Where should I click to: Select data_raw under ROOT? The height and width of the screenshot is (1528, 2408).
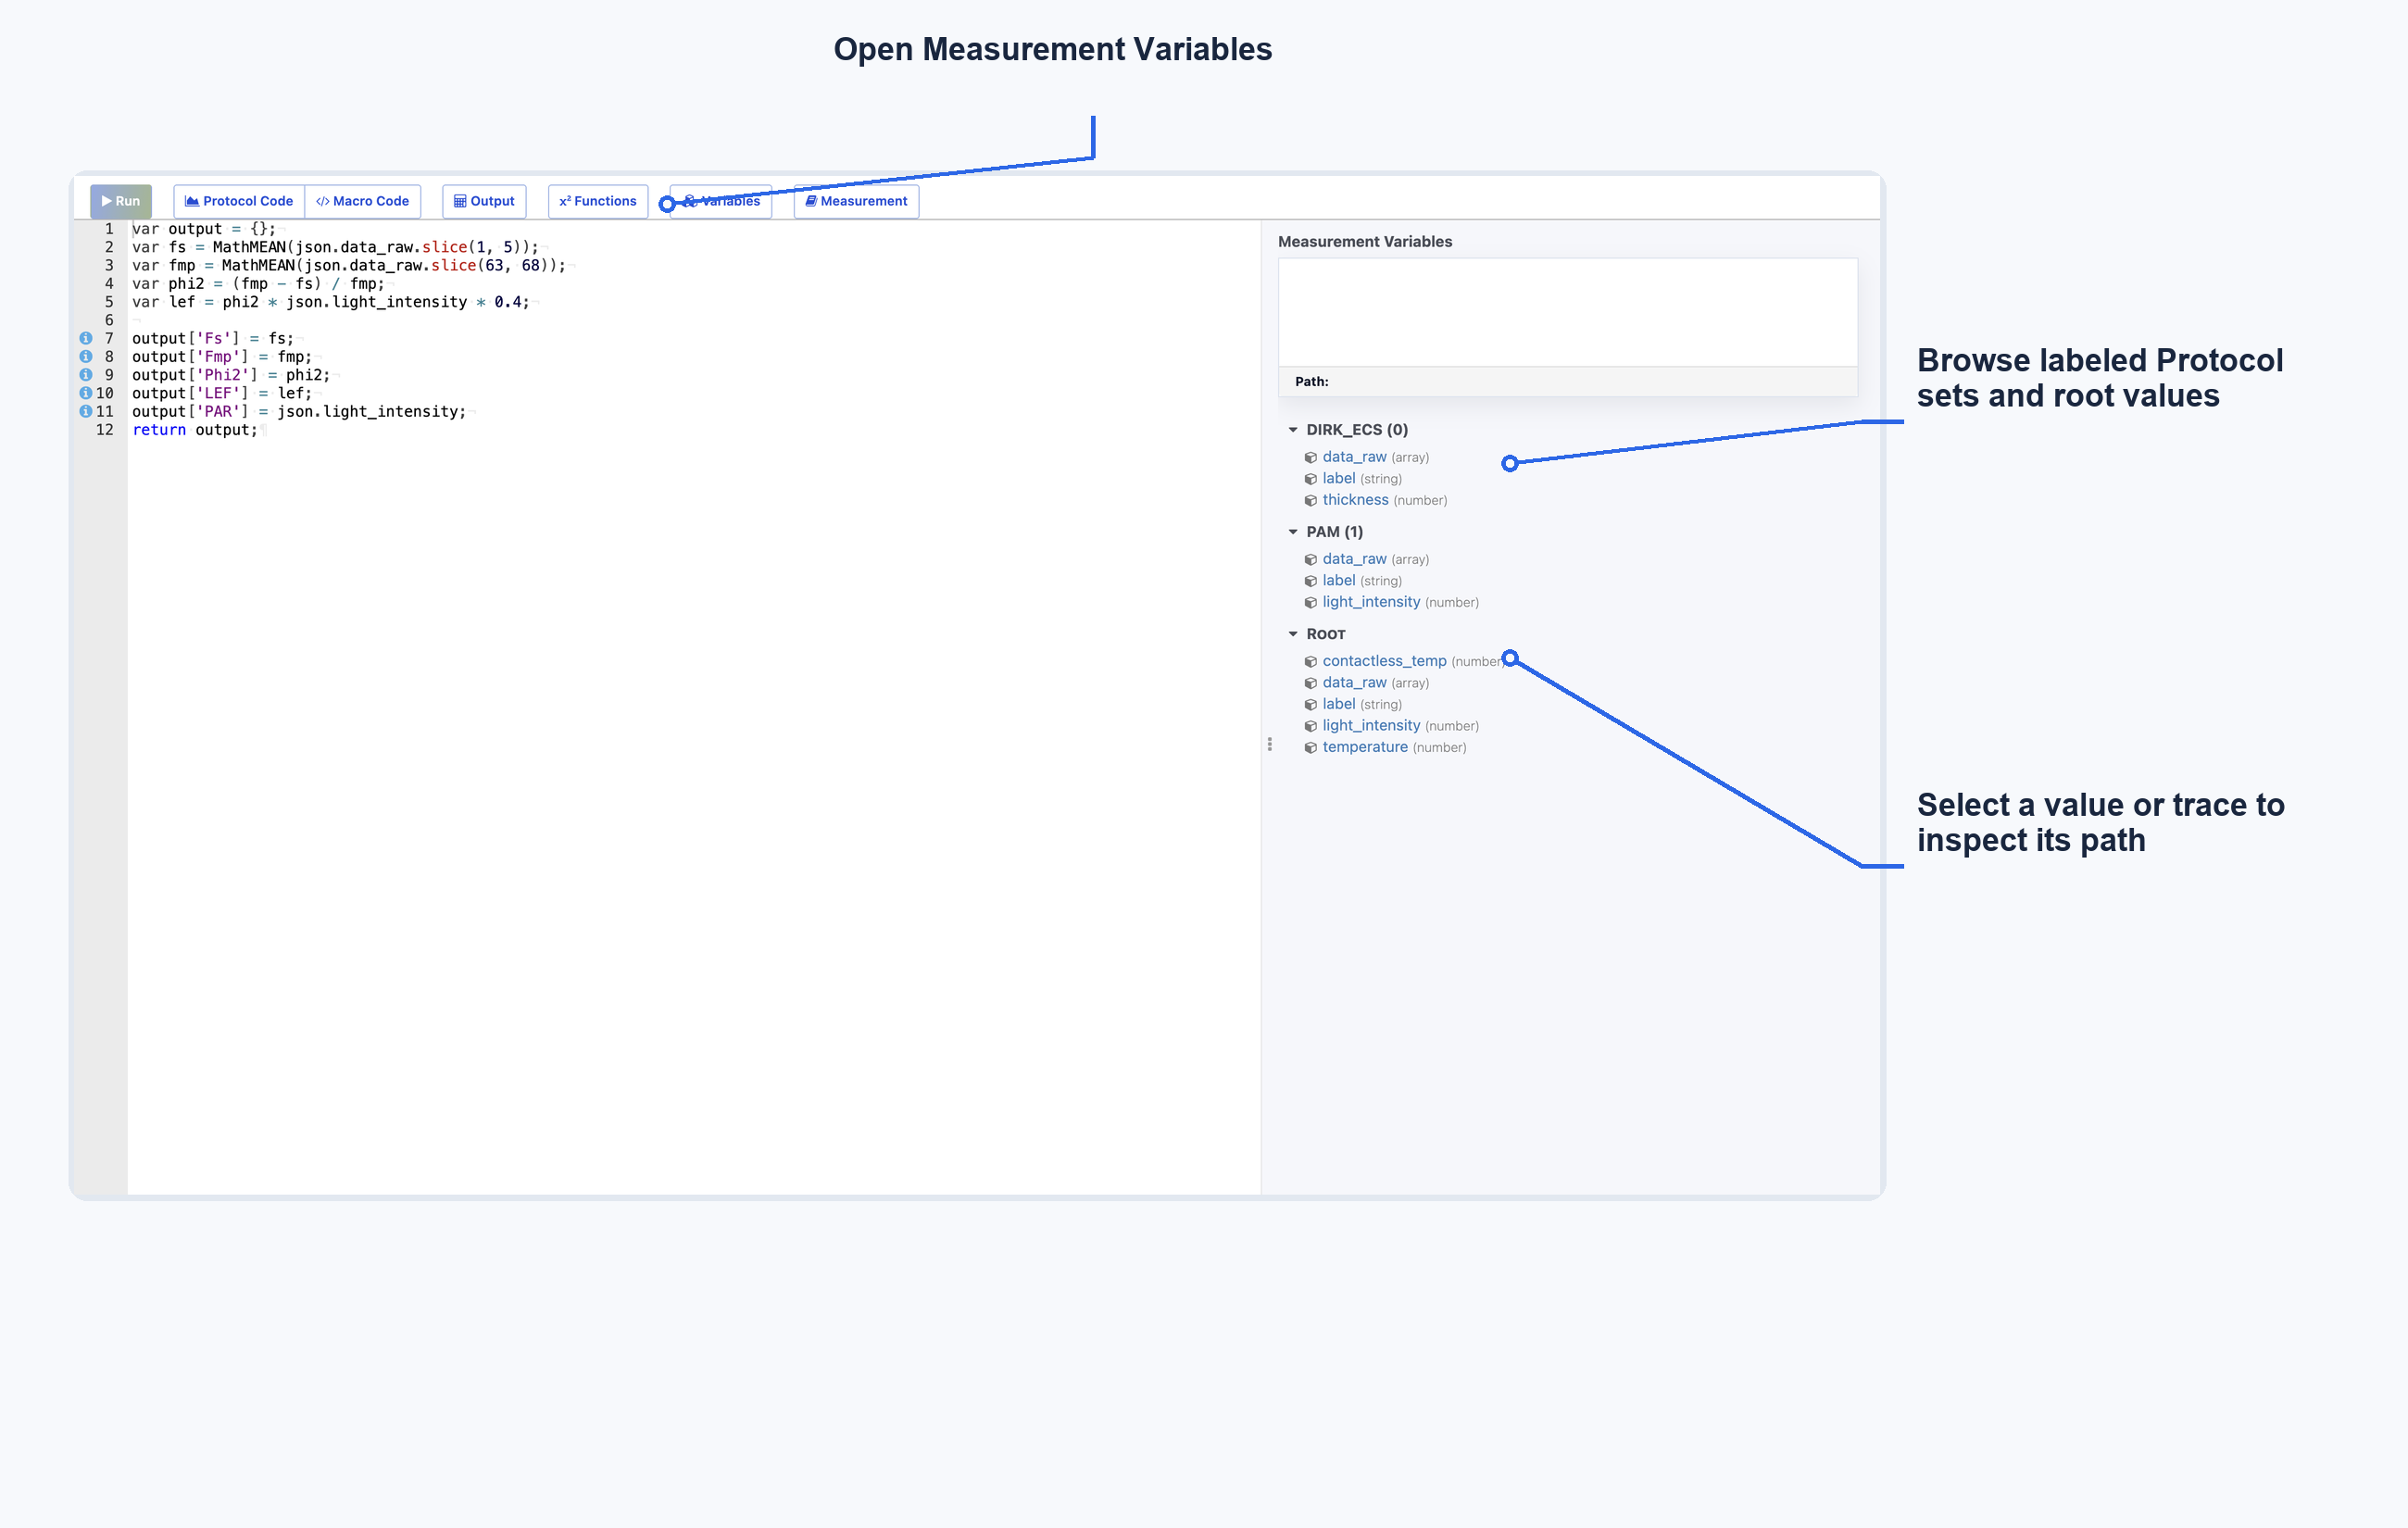(1354, 683)
